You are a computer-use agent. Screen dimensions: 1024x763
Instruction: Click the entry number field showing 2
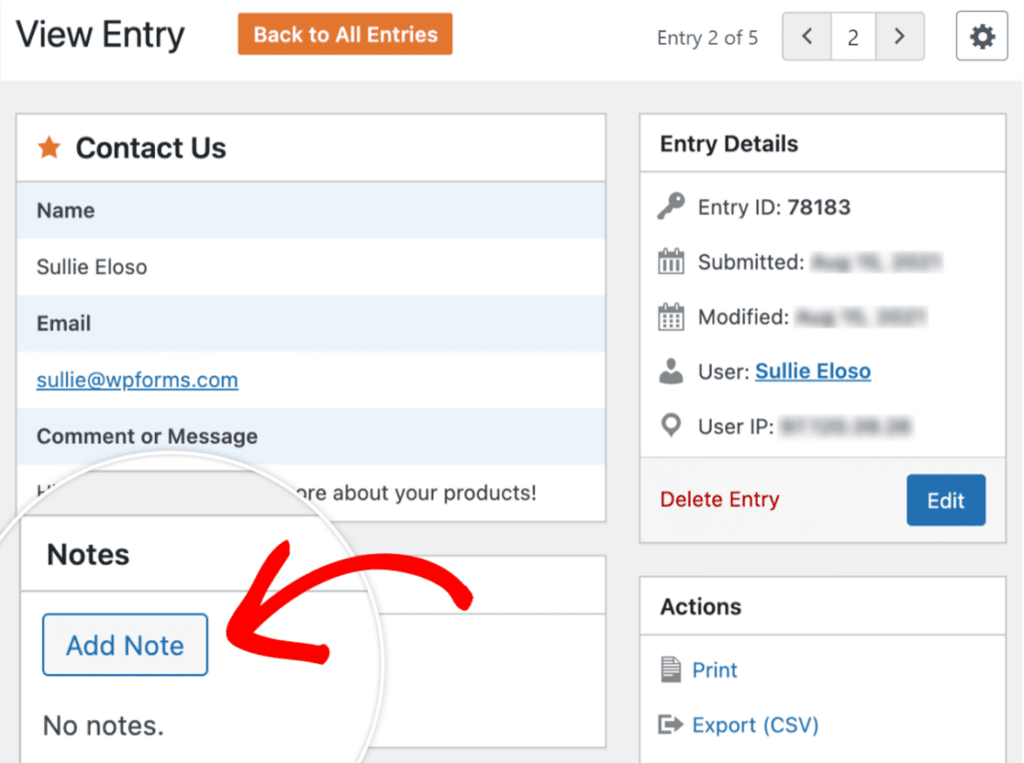point(853,37)
